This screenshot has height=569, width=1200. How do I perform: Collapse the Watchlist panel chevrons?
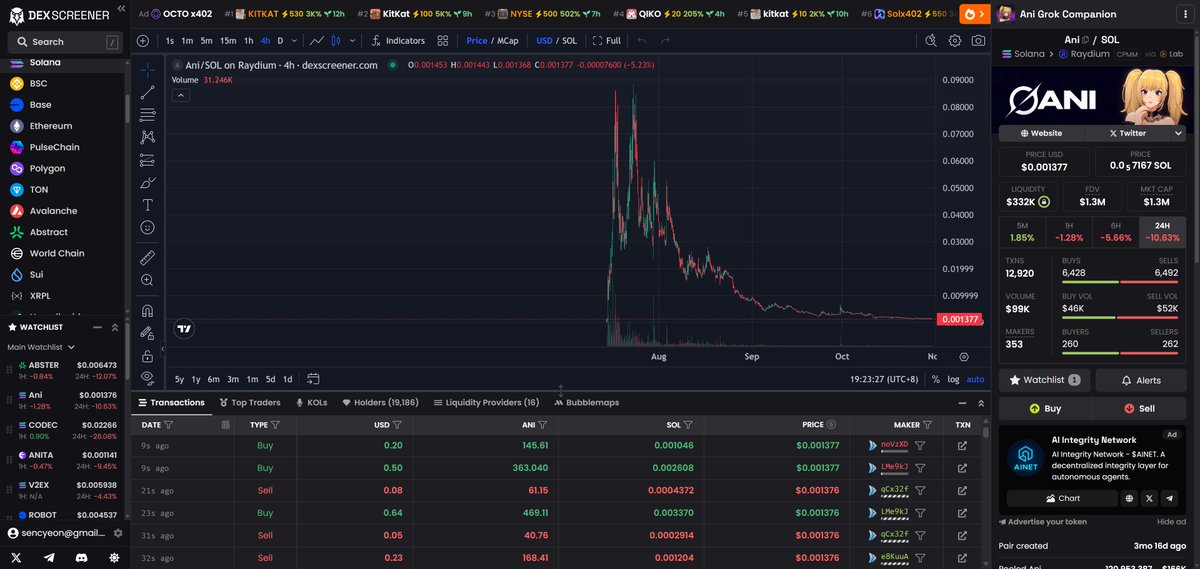[114, 327]
